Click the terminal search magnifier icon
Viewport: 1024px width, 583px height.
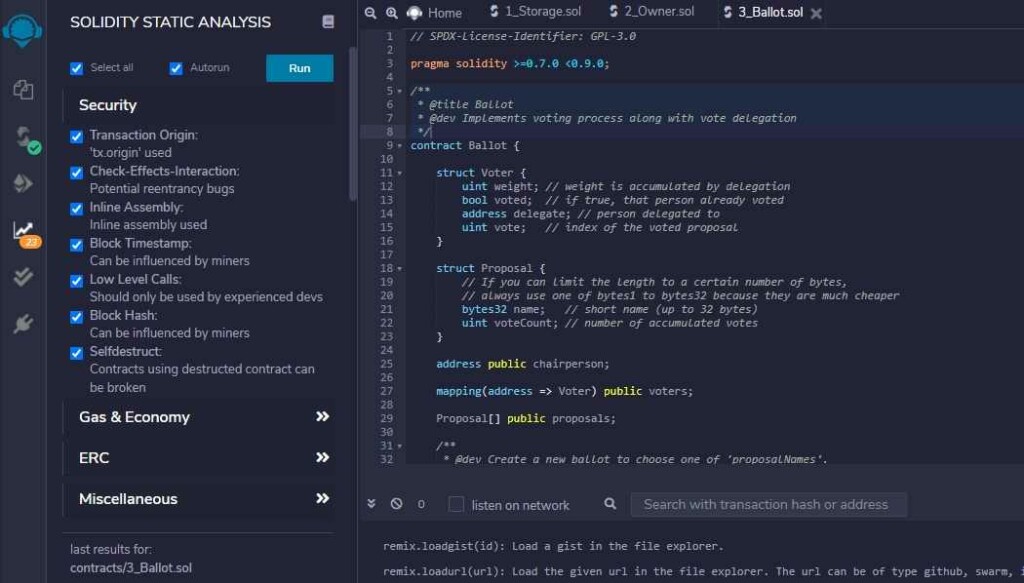(610, 503)
